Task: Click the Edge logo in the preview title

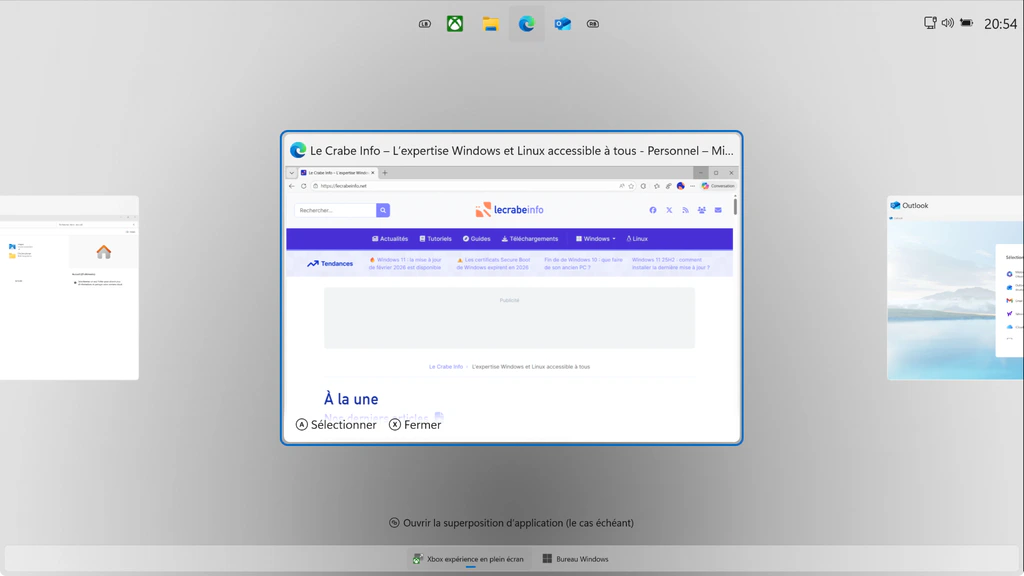Action: pos(298,150)
